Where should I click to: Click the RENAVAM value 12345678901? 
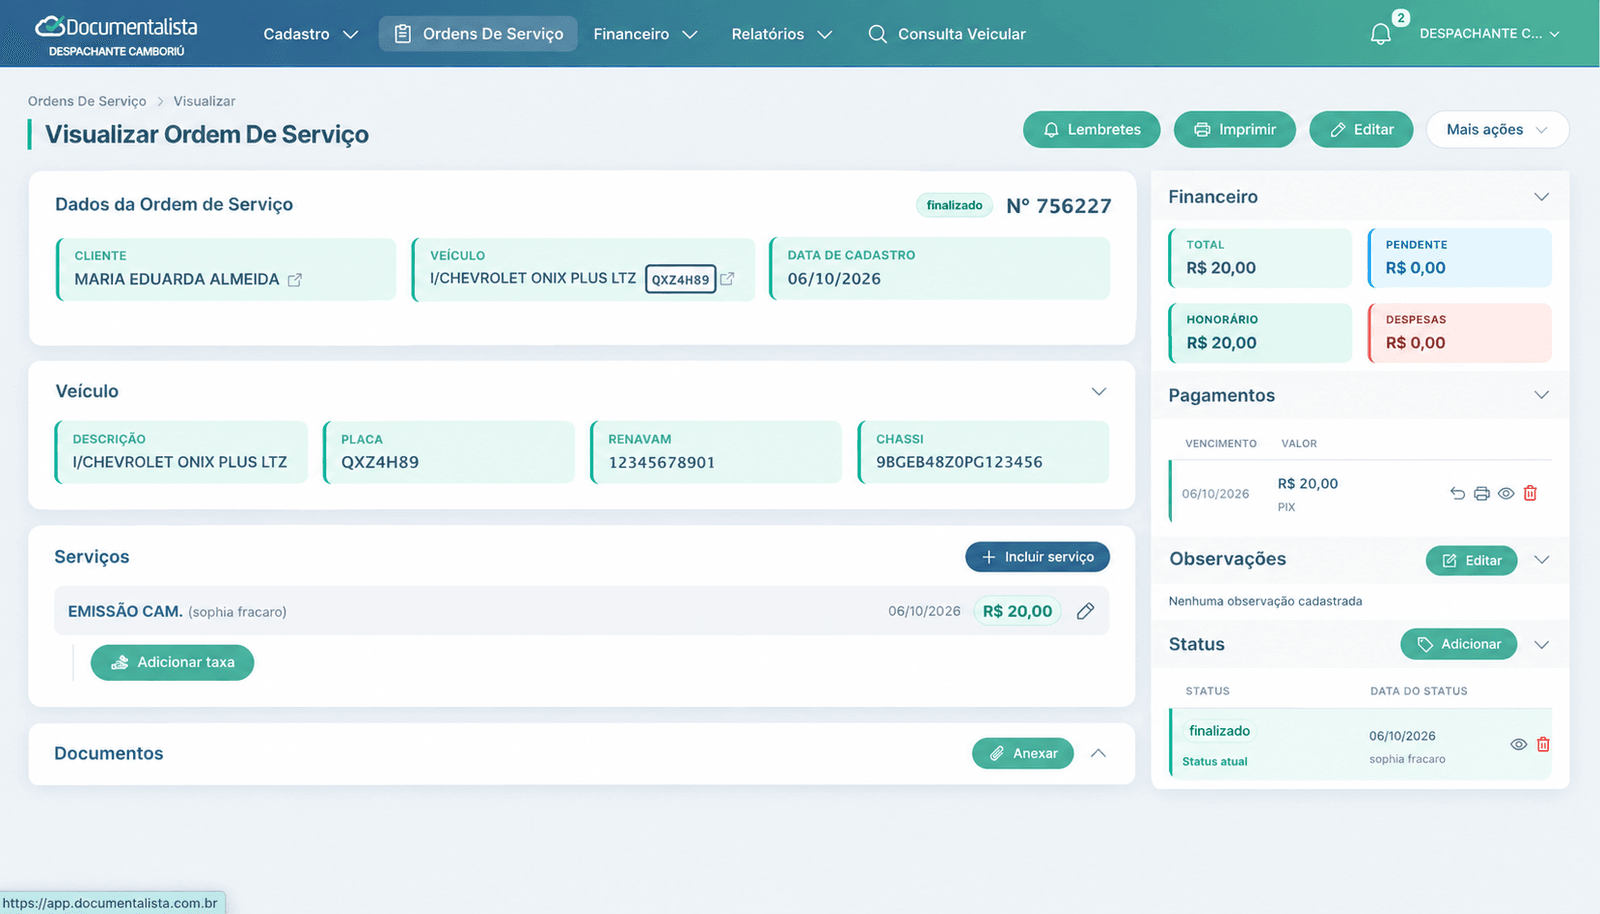[661, 462]
